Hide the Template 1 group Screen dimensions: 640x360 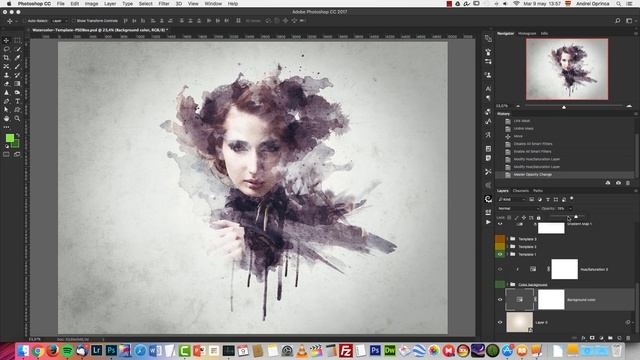point(500,254)
